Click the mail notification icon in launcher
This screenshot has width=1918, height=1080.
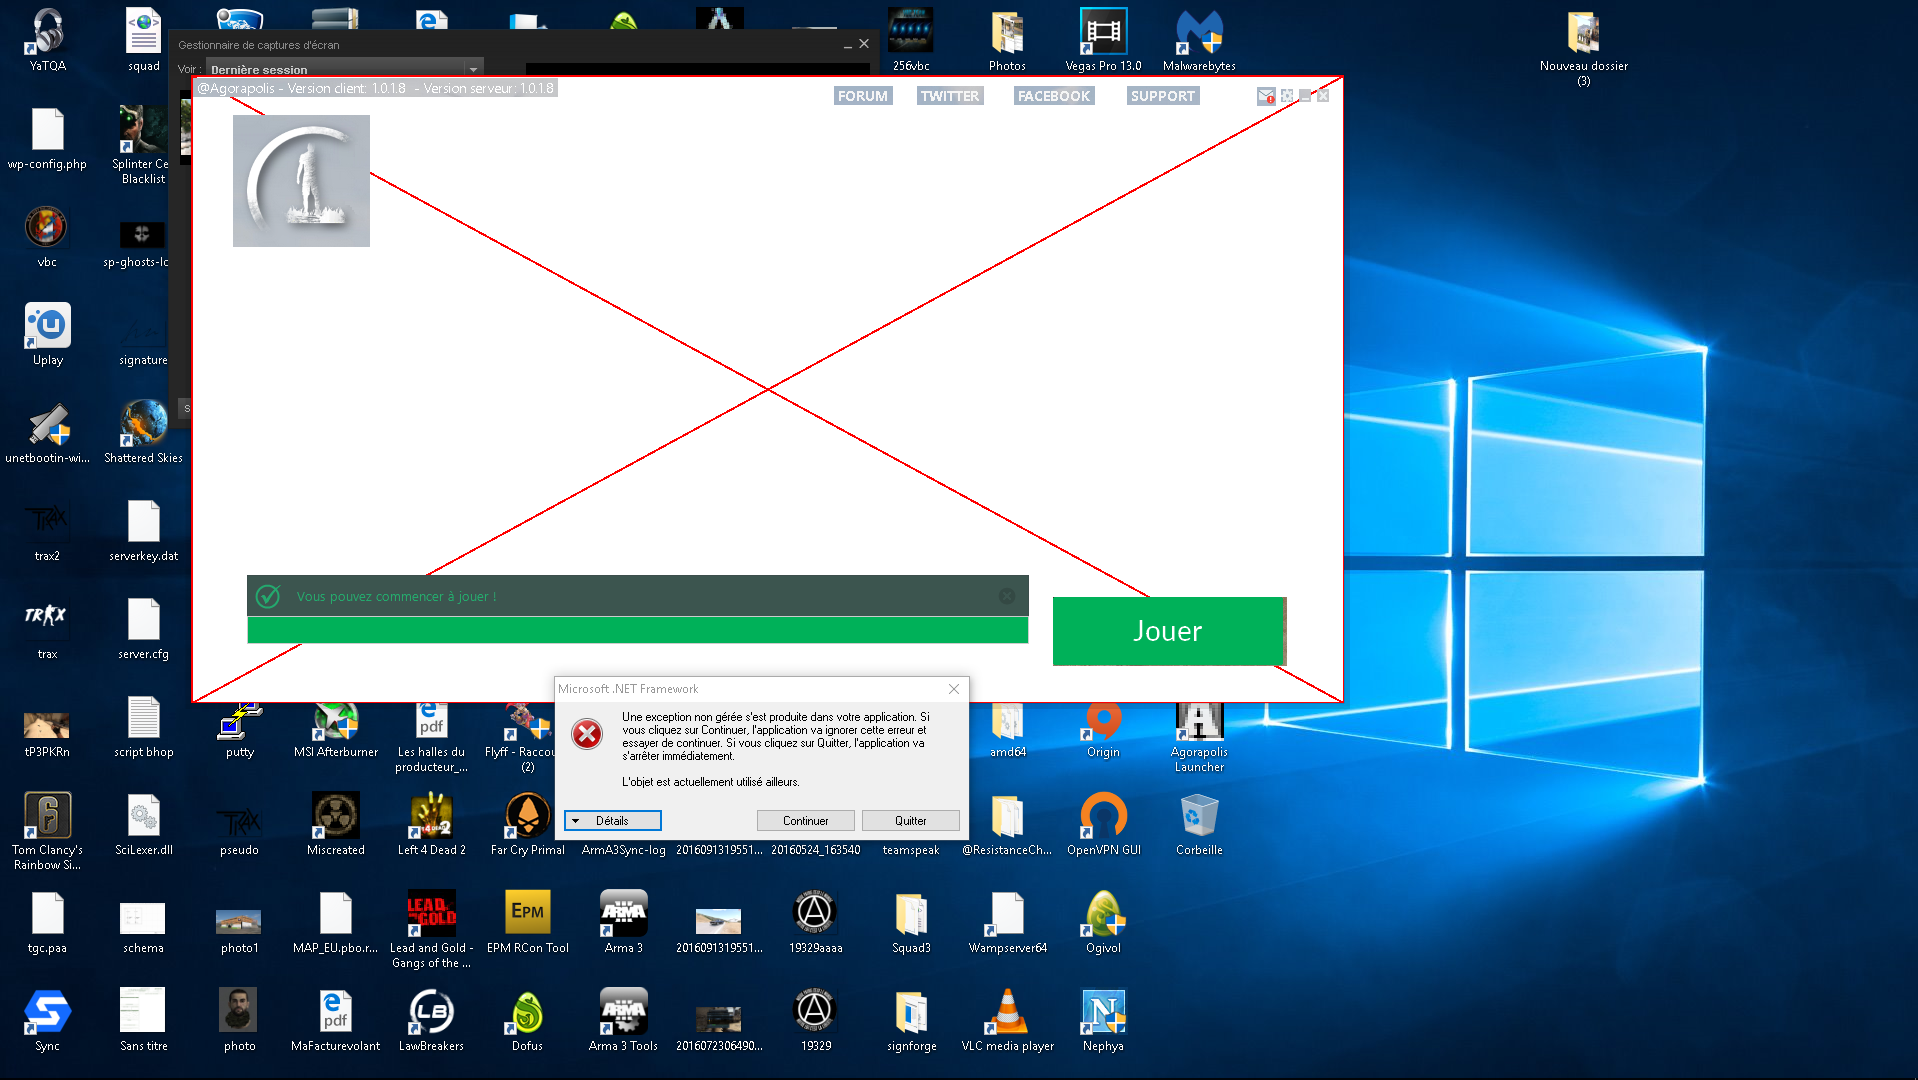point(1266,96)
